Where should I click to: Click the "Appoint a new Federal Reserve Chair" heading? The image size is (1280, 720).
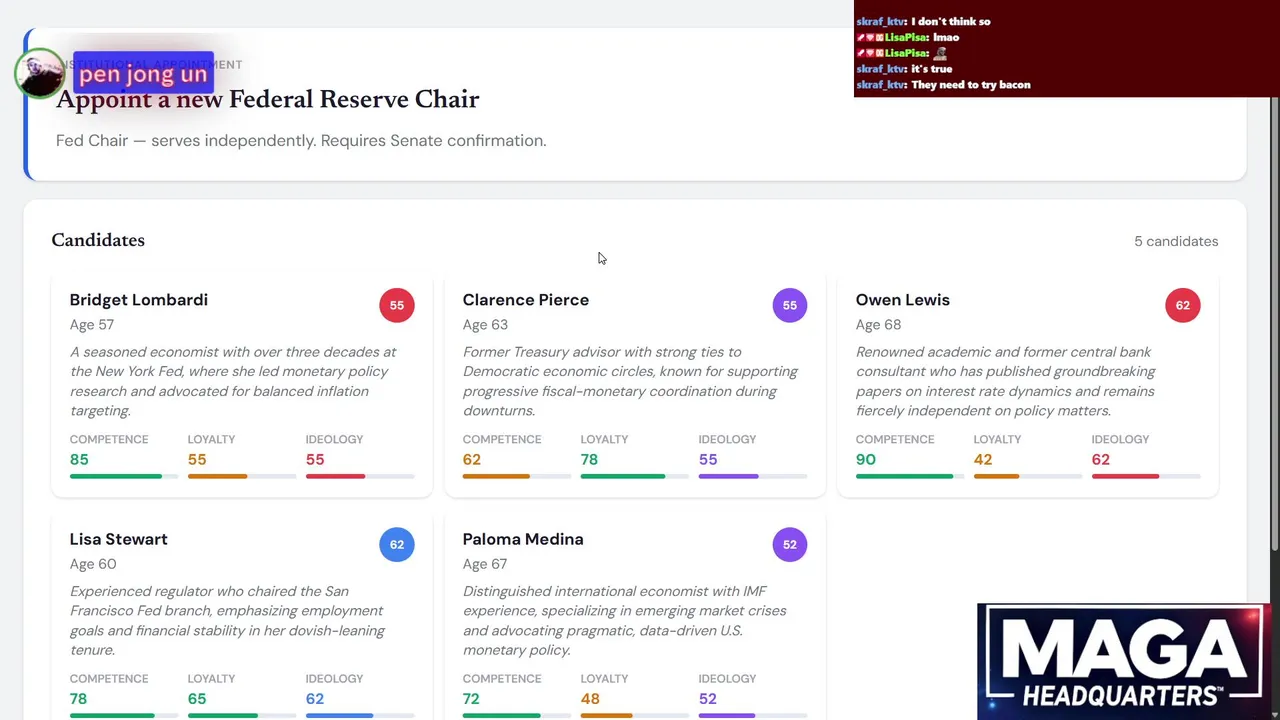click(268, 99)
